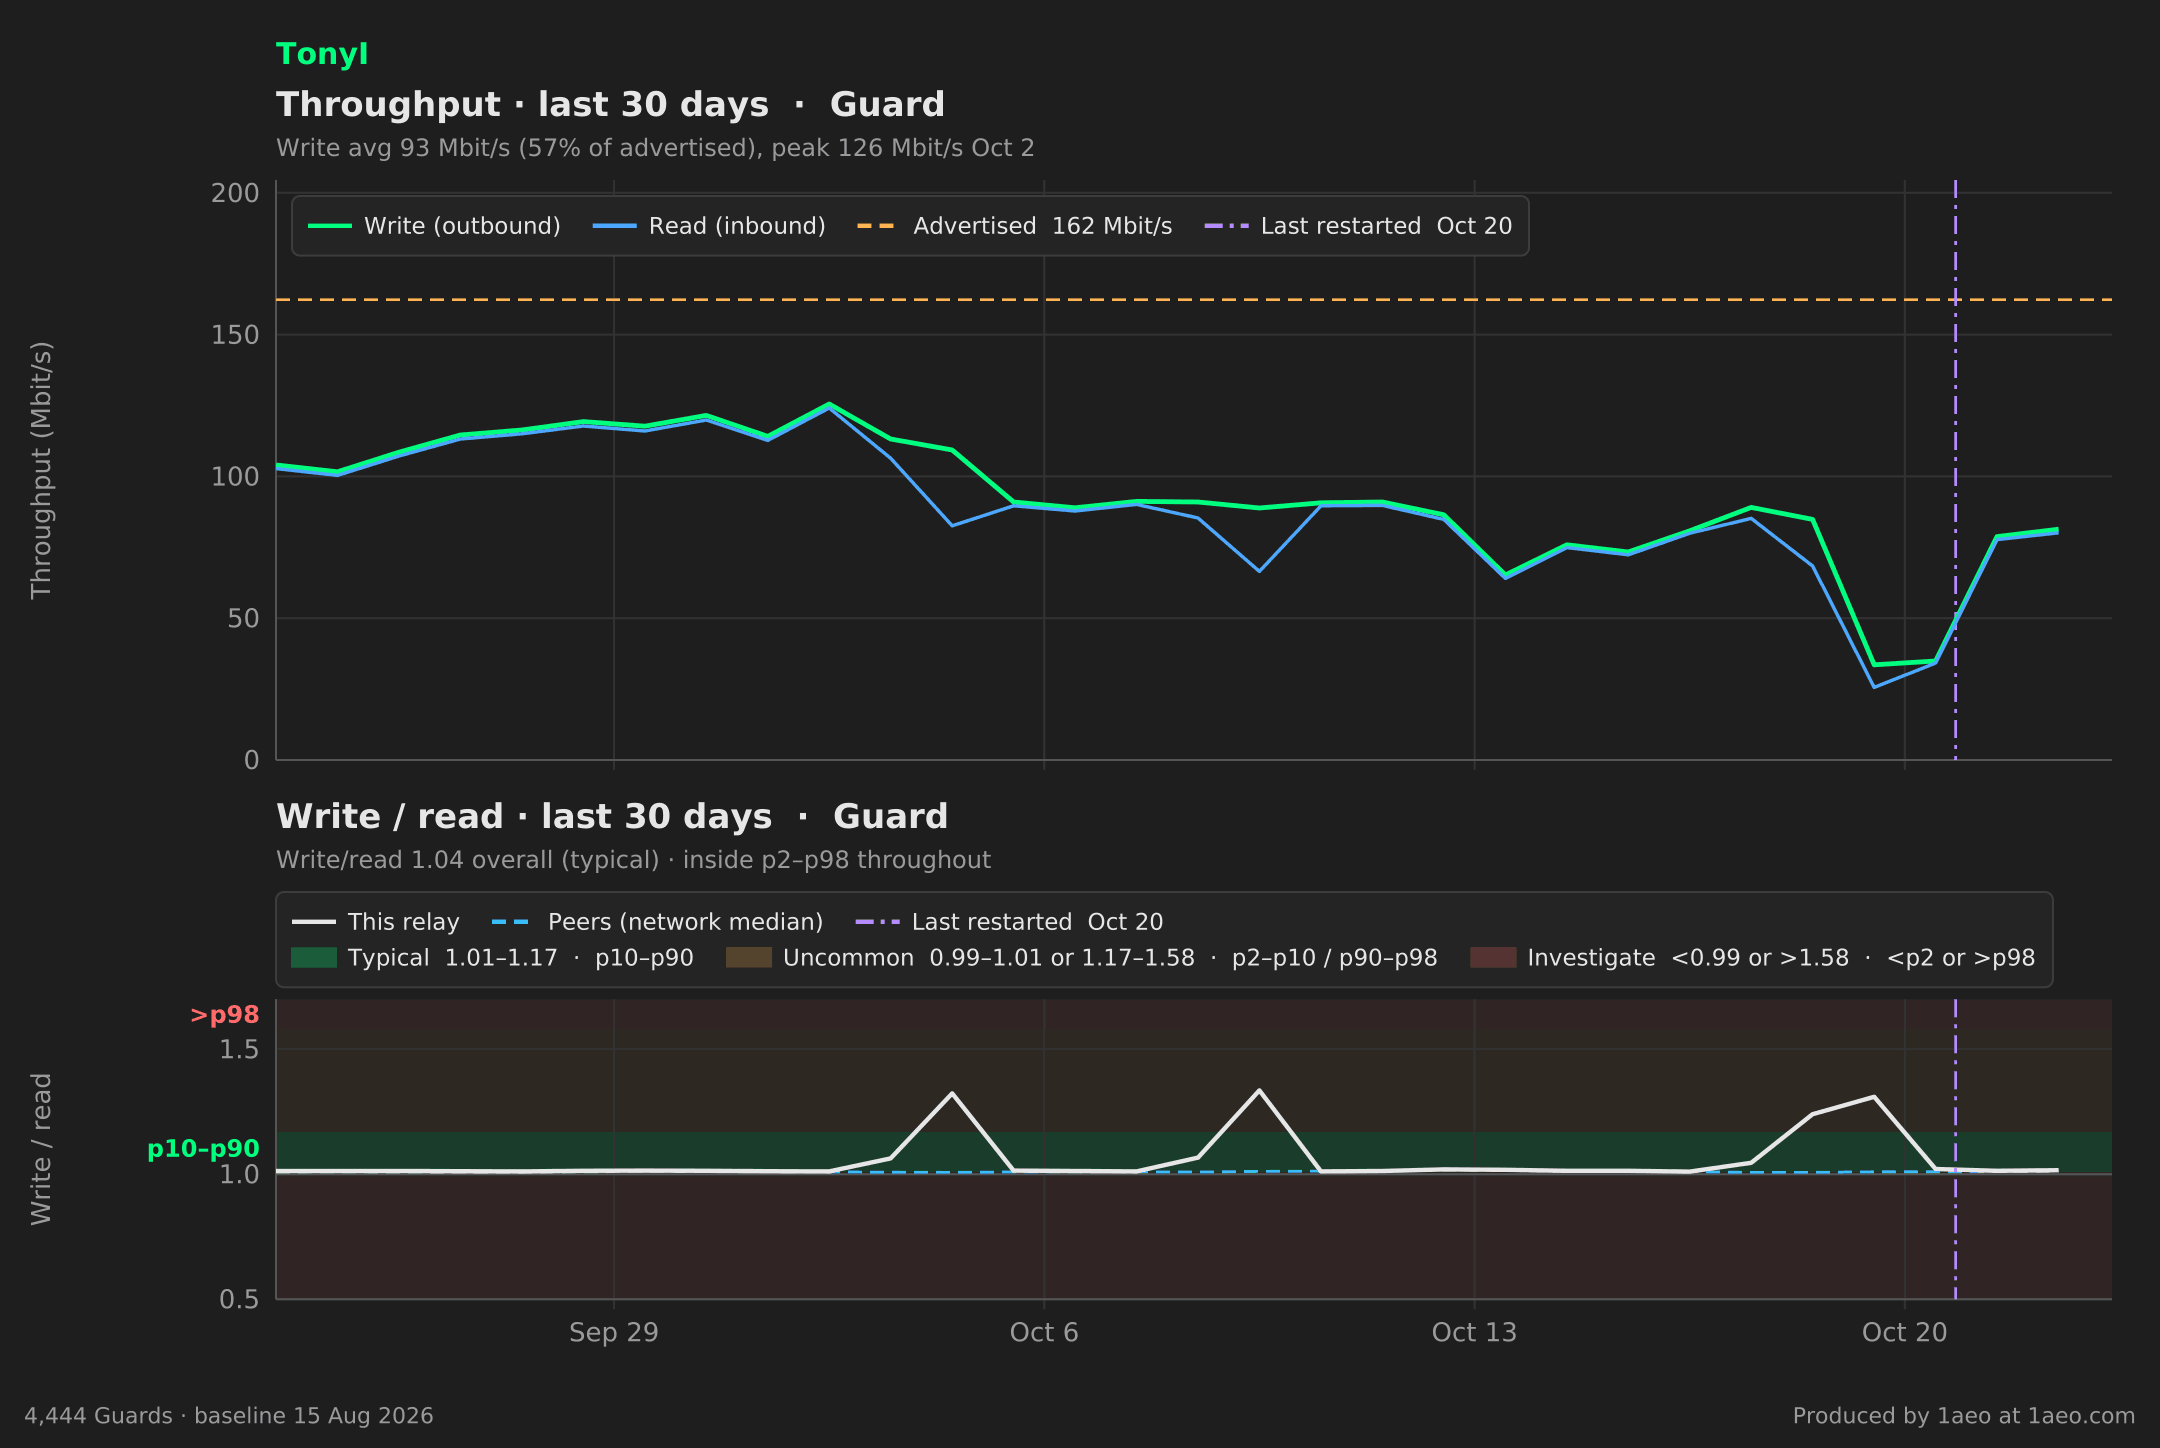2160x1448 pixels.
Task: Click the Sep 29 x-axis tick label
Action: (614, 1333)
